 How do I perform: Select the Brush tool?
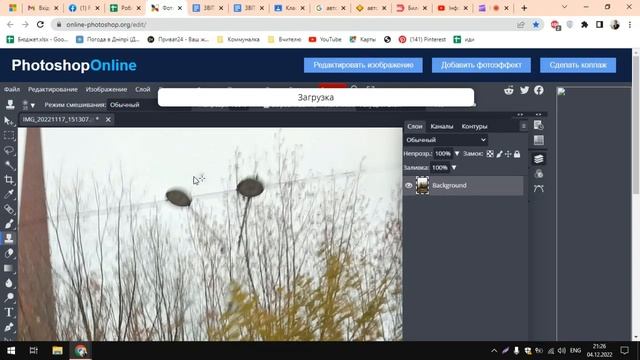coord(9,224)
